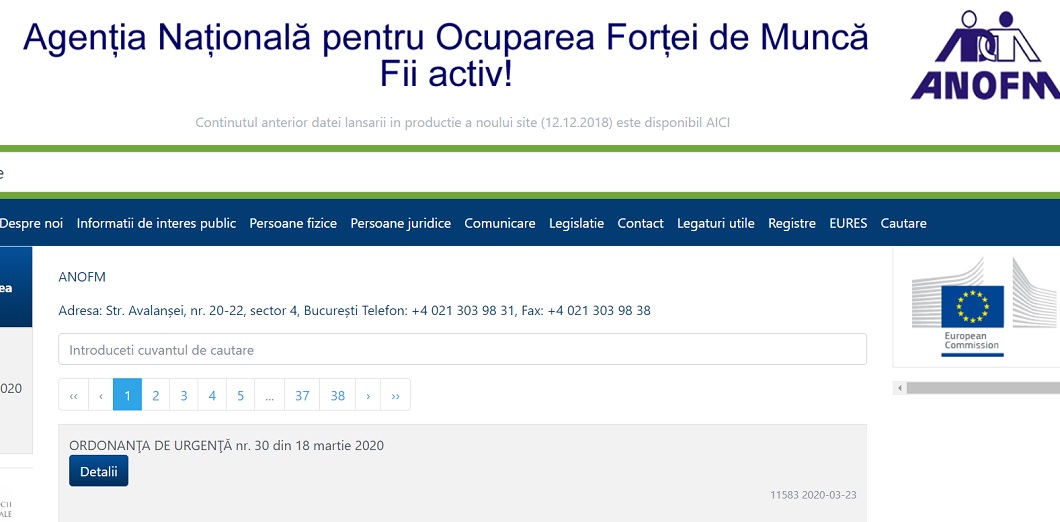Go to pagination page 2
The height and width of the screenshot is (522, 1060).
click(155, 395)
